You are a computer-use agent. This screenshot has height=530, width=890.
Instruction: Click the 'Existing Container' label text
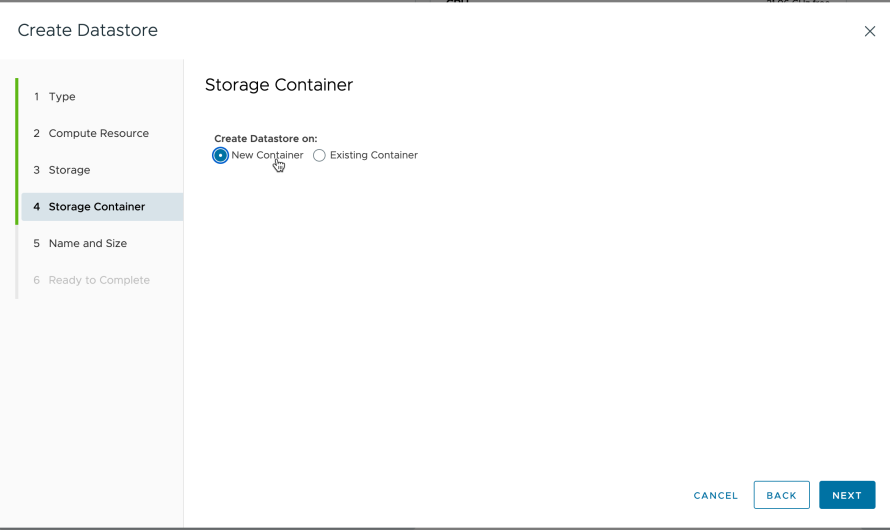373,155
